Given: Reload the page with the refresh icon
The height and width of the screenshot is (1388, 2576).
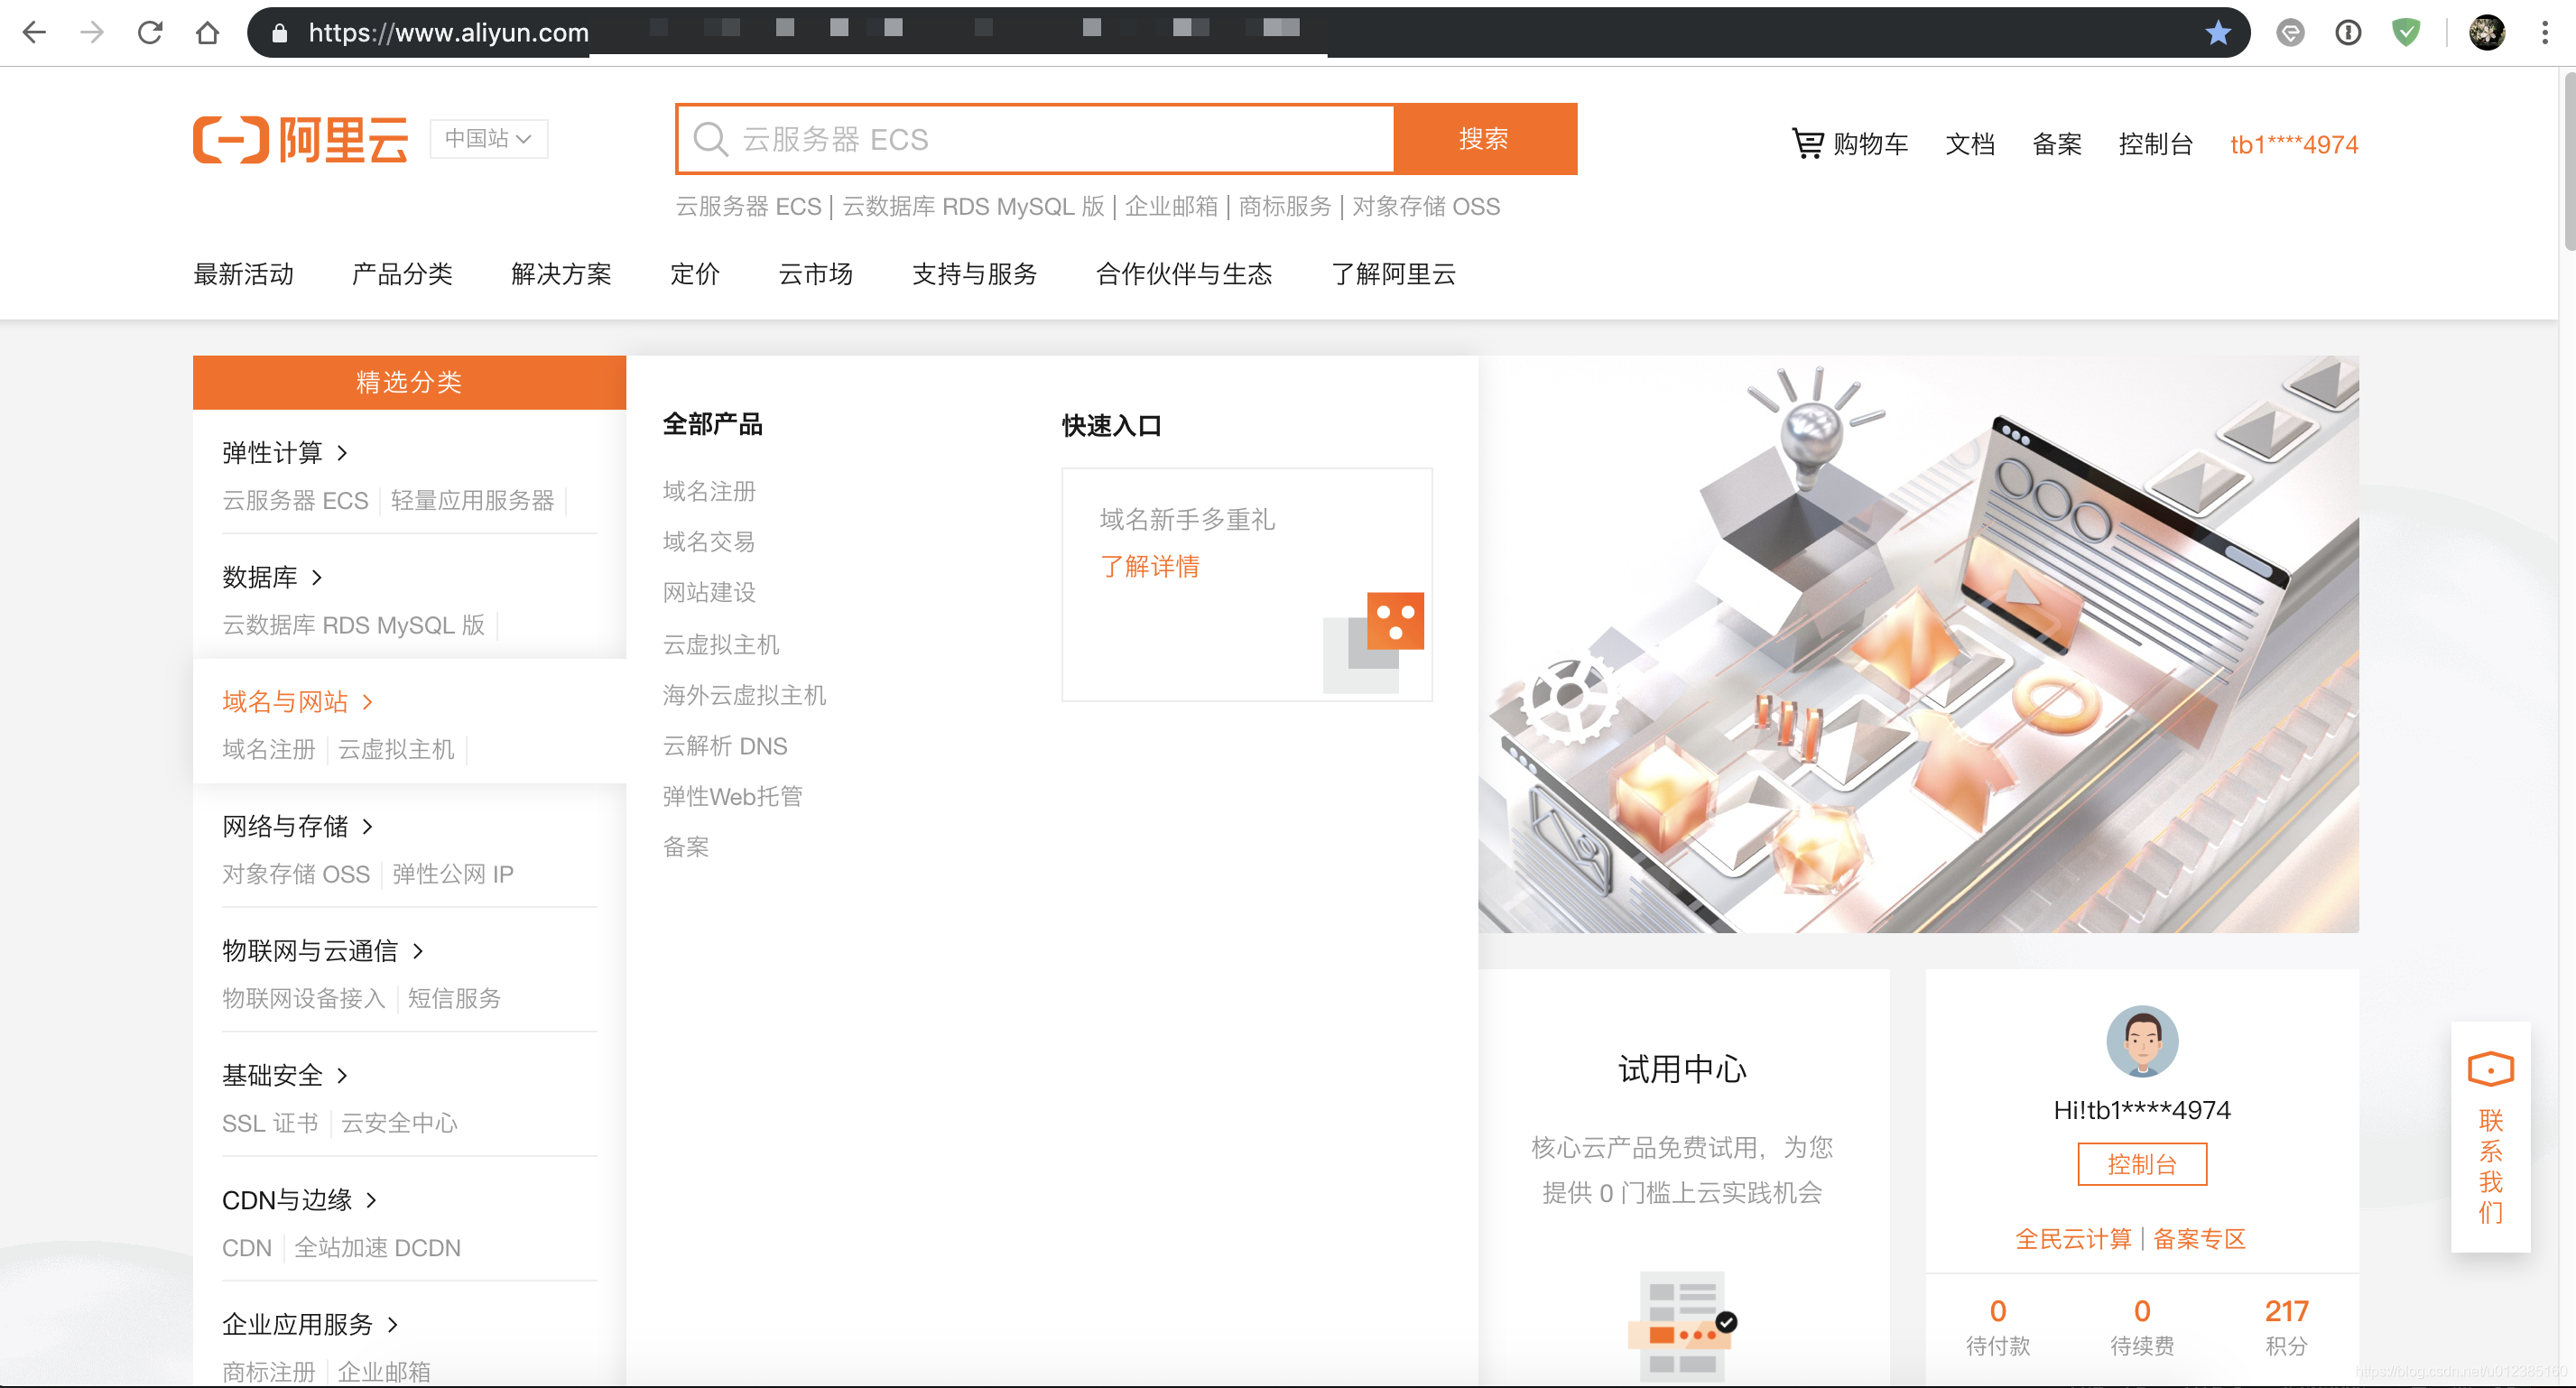Looking at the screenshot, I should (150, 32).
